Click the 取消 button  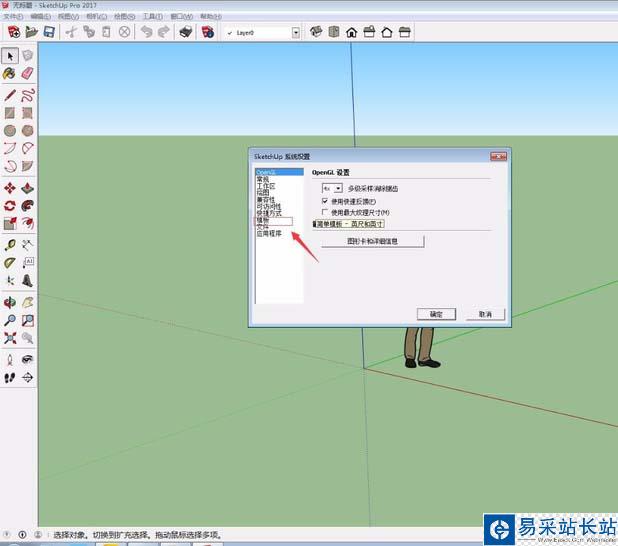(x=485, y=314)
